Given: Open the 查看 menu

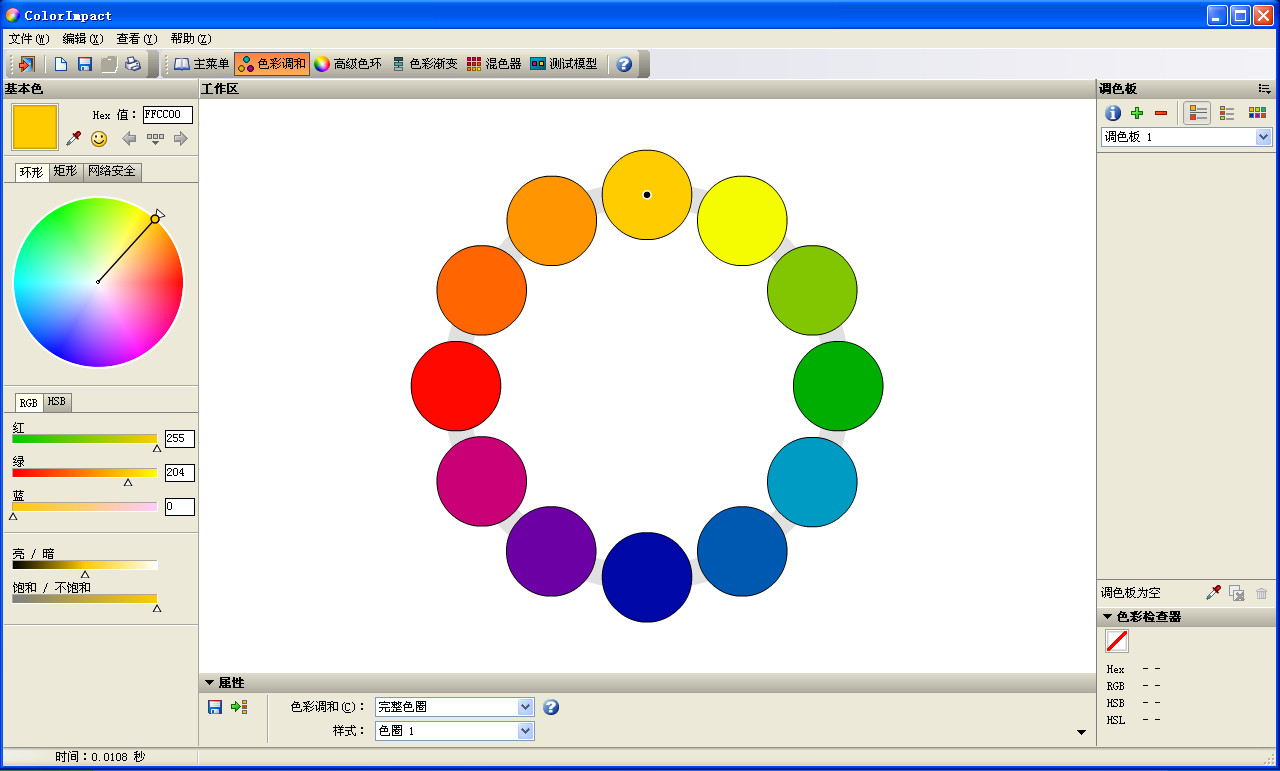Looking at the screenshot, I should pyautogui.click(x=136, y=39).
